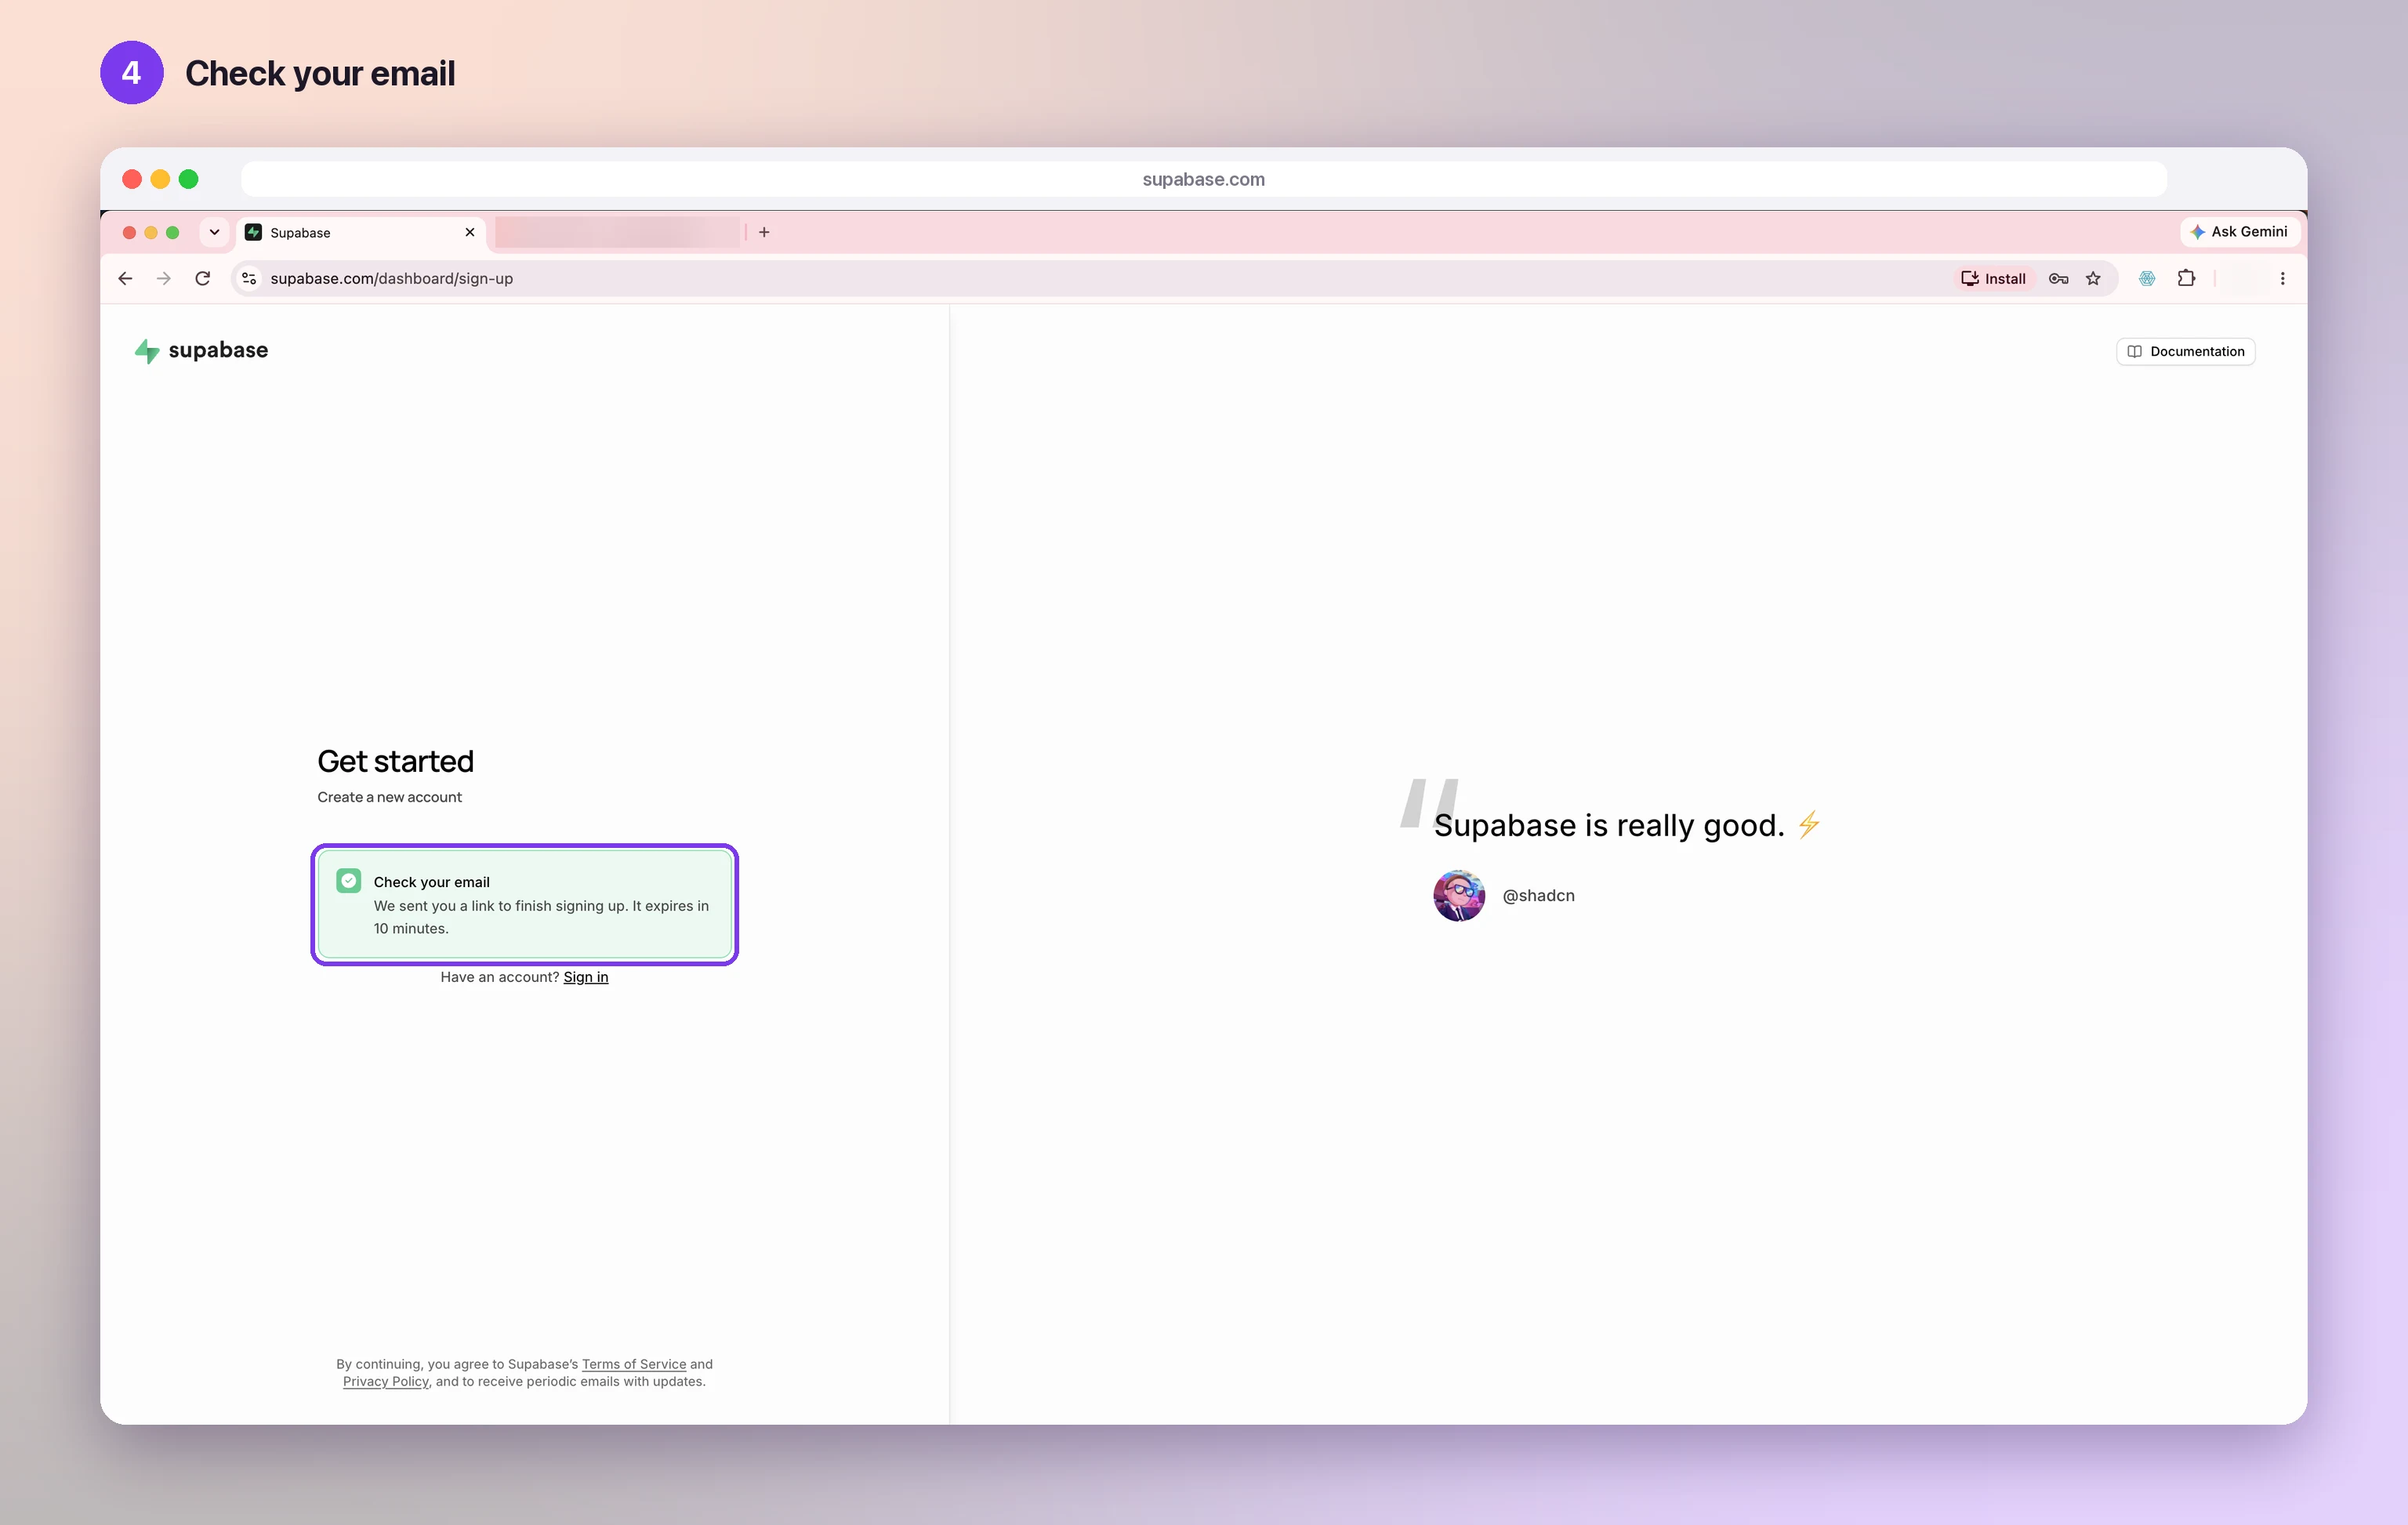Go back using the browser back arrow

click(125, 278)
